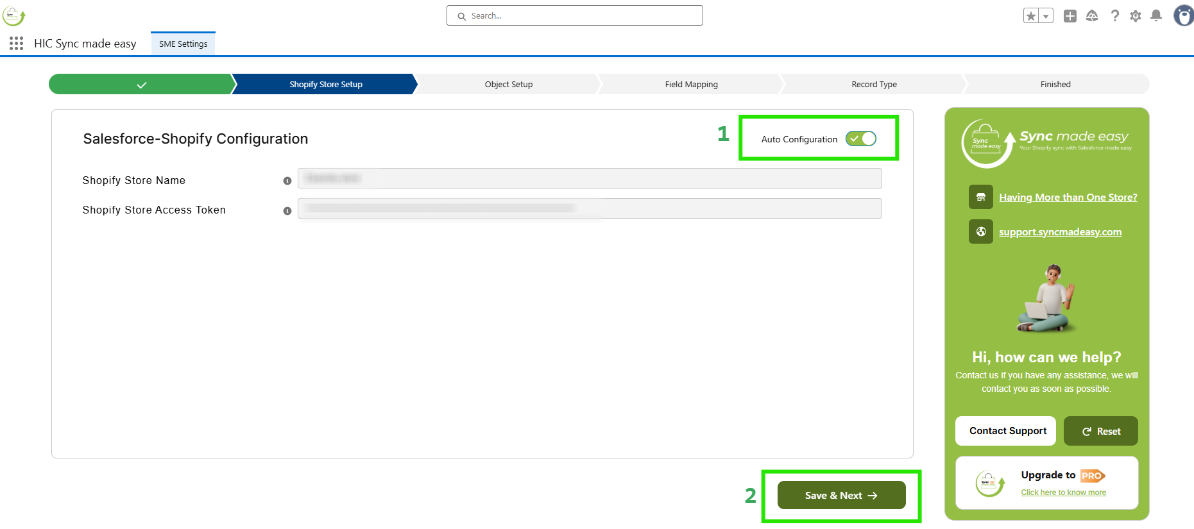Screen dimensions: 1194x529
Task: Click the Reset button
Action: pyautogui.click(x=1100, y=431)
